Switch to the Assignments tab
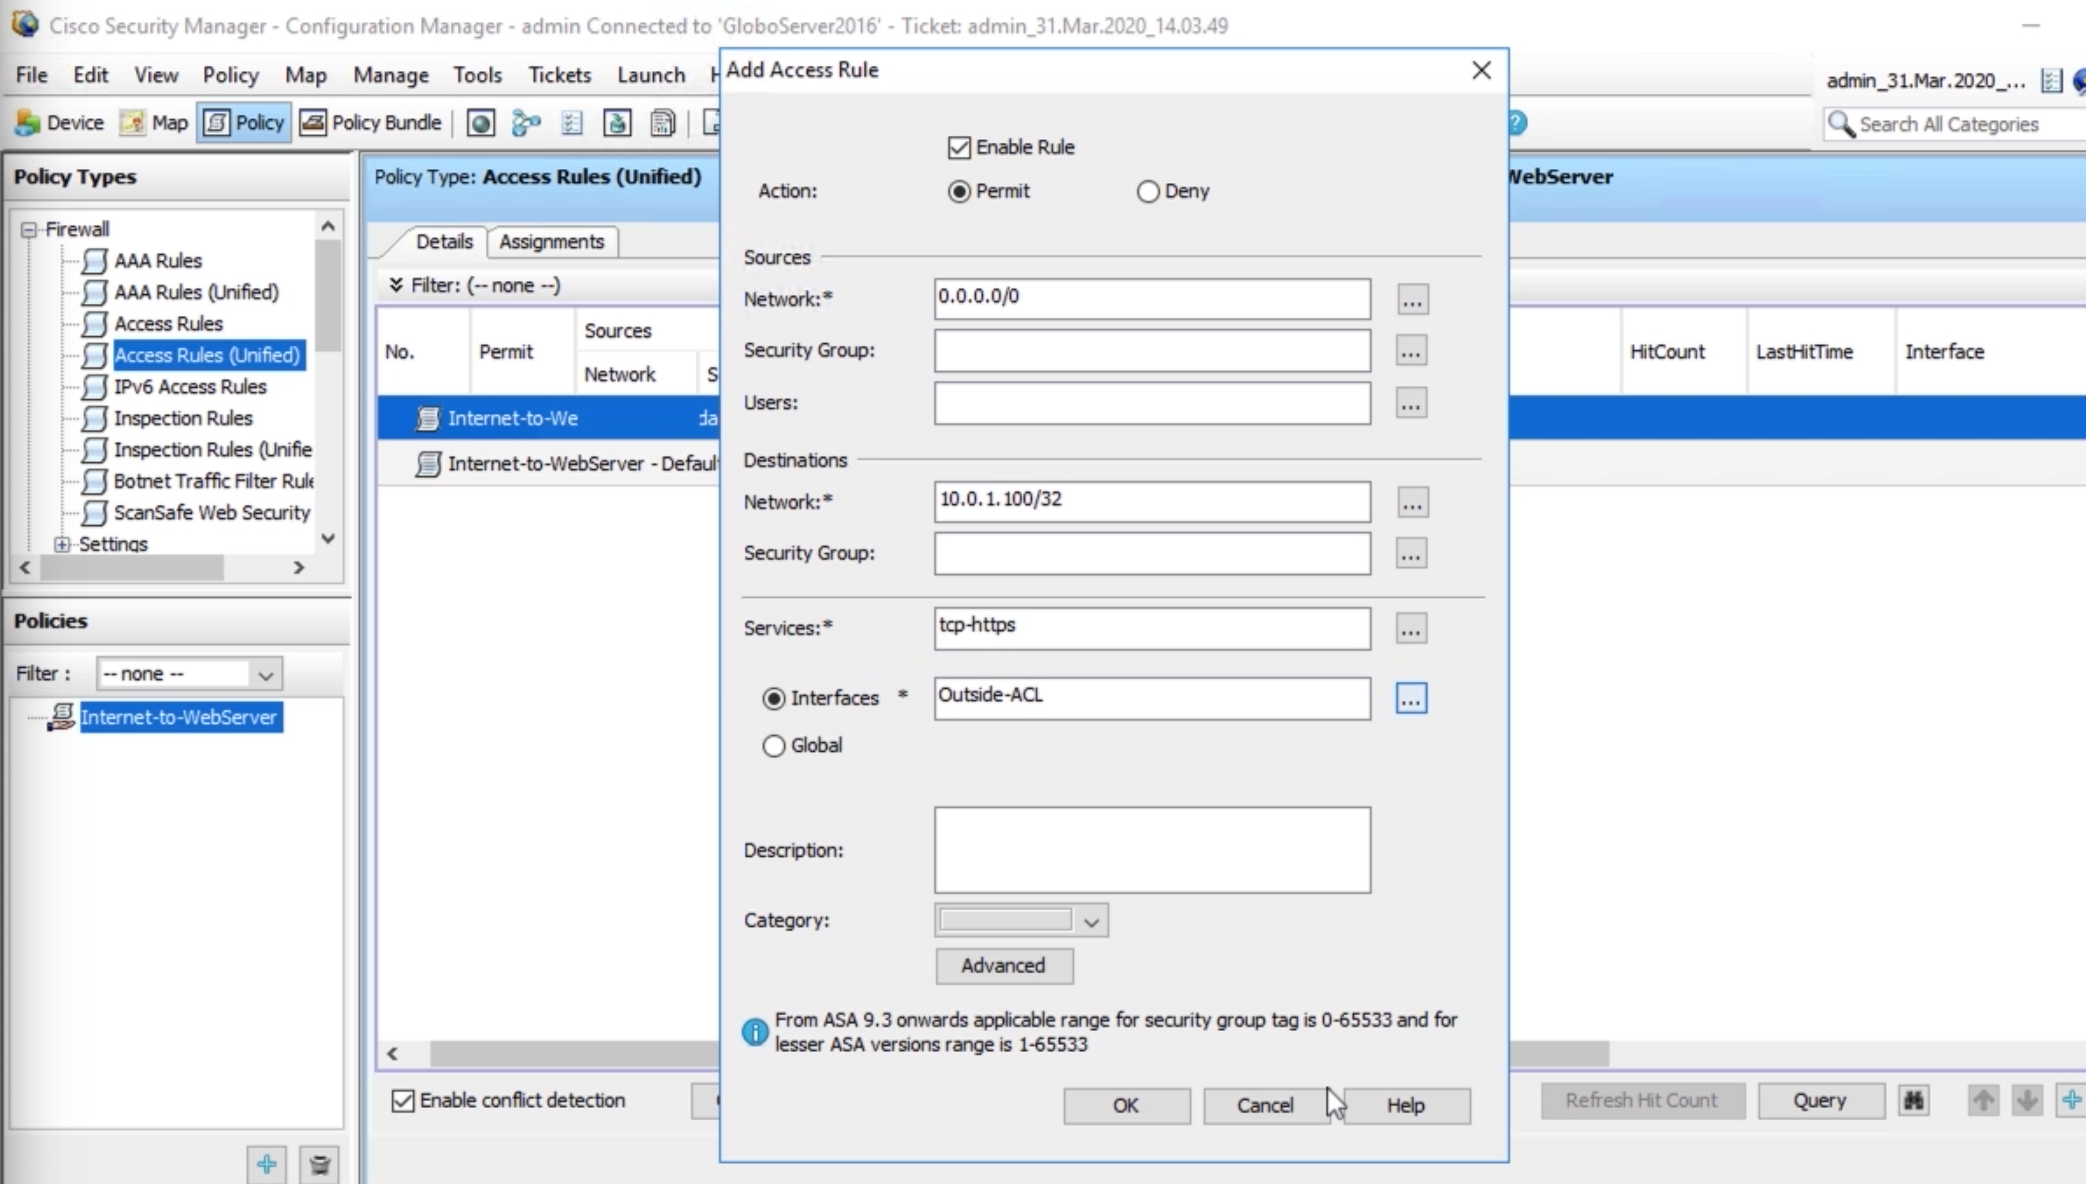Viewport: 2086px width, 1184px height. 552,242
